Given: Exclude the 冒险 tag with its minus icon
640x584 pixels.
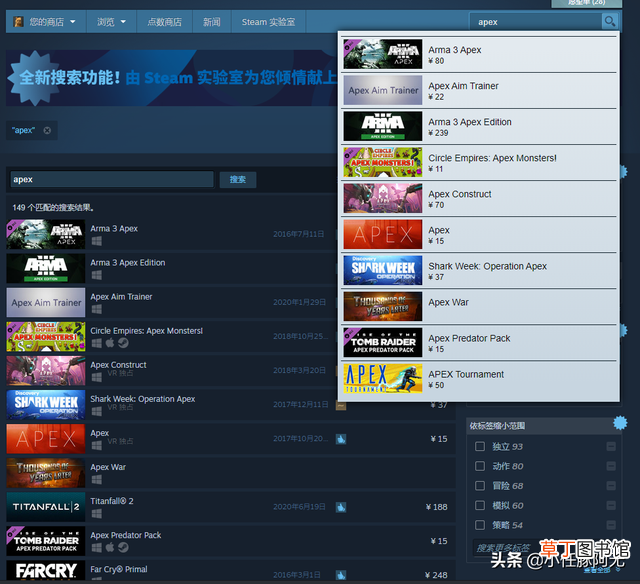Looking at the screenshot, I should tap(611, 486).
